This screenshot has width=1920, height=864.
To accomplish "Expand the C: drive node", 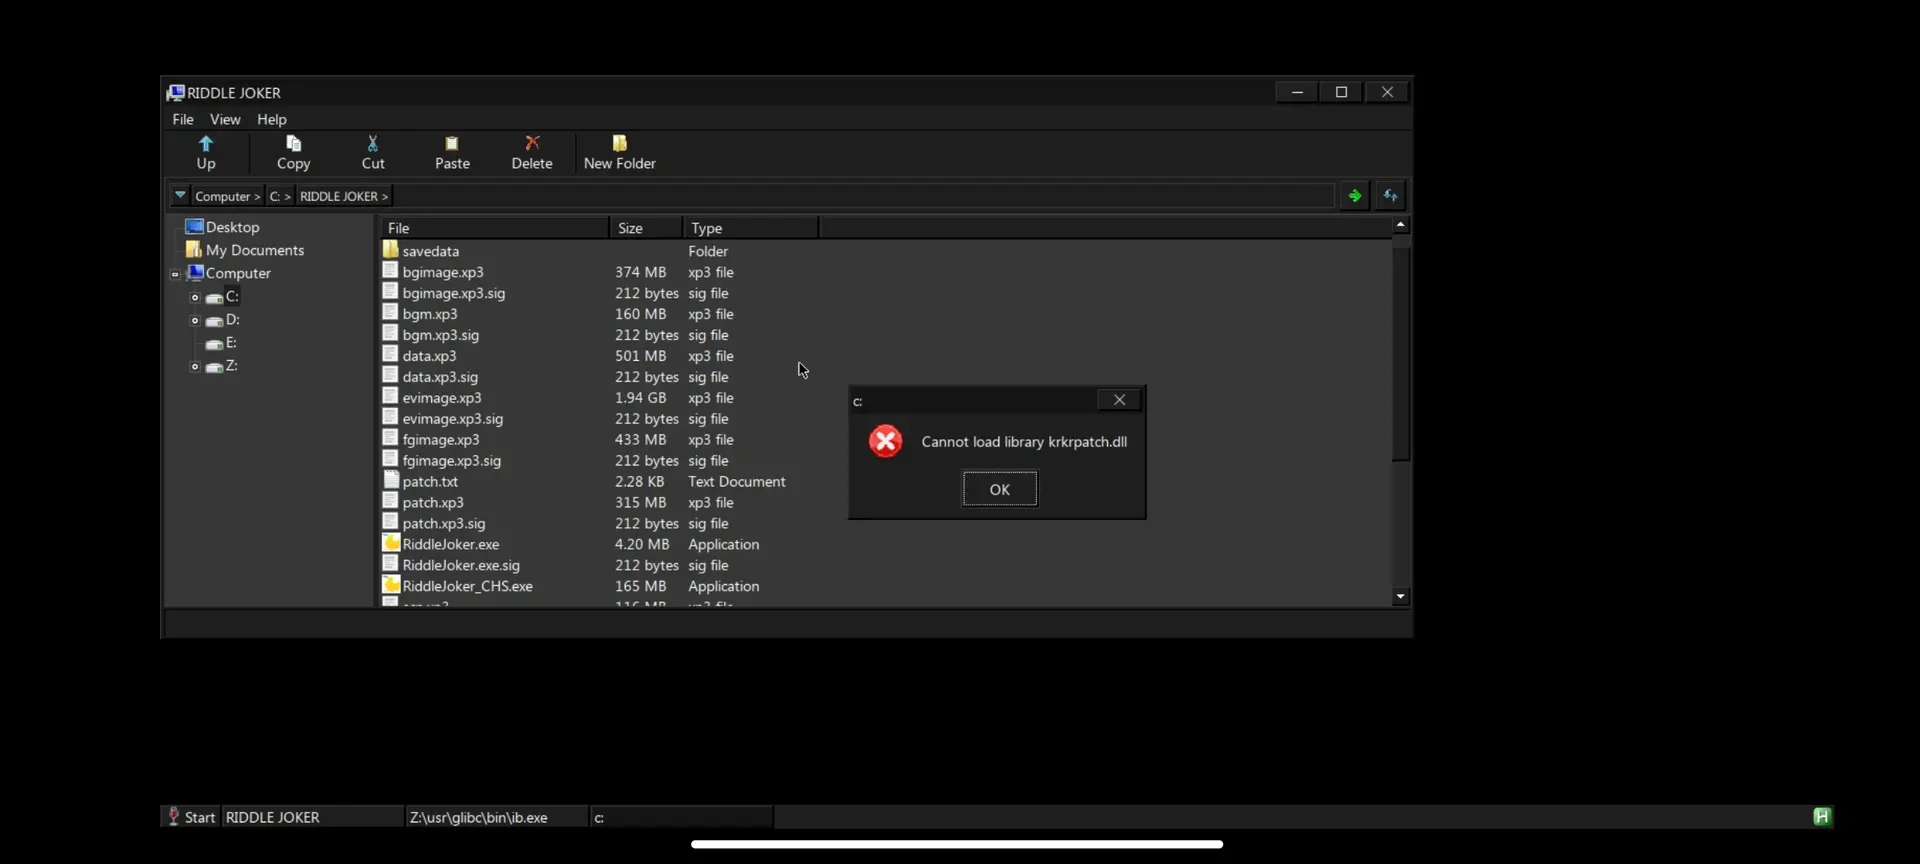I will (x=195, y=297).
